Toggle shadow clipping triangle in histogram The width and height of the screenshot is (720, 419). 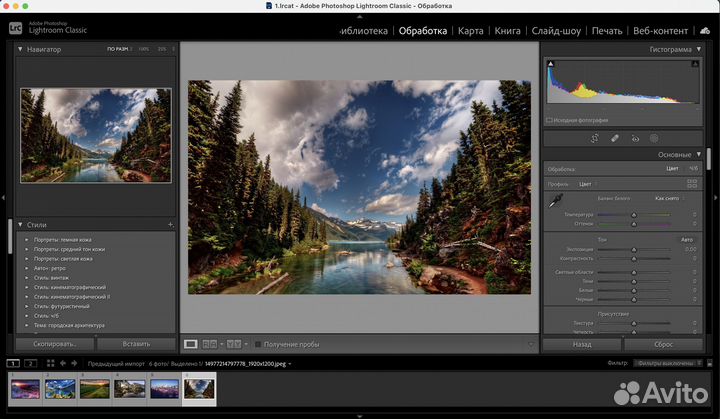pos(551,63)
